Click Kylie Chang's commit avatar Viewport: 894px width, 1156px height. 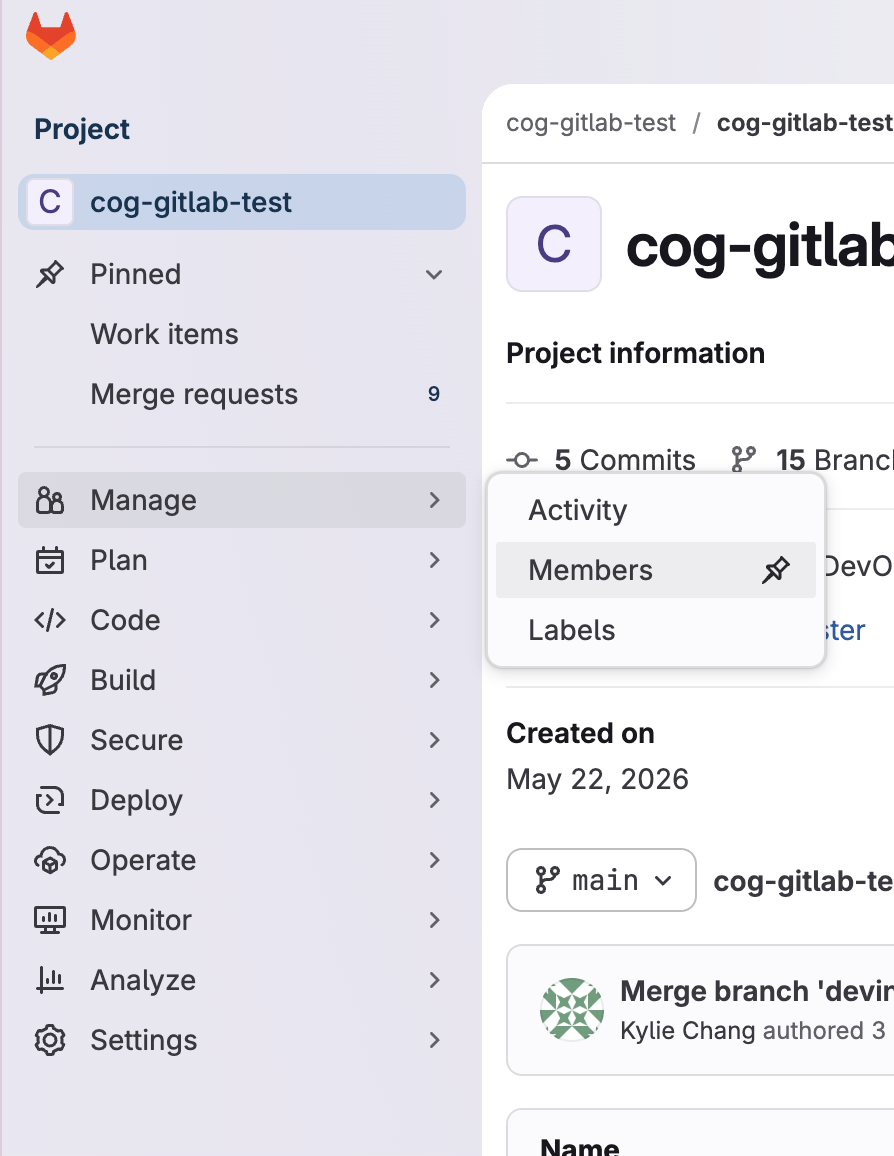[572, 1009]
